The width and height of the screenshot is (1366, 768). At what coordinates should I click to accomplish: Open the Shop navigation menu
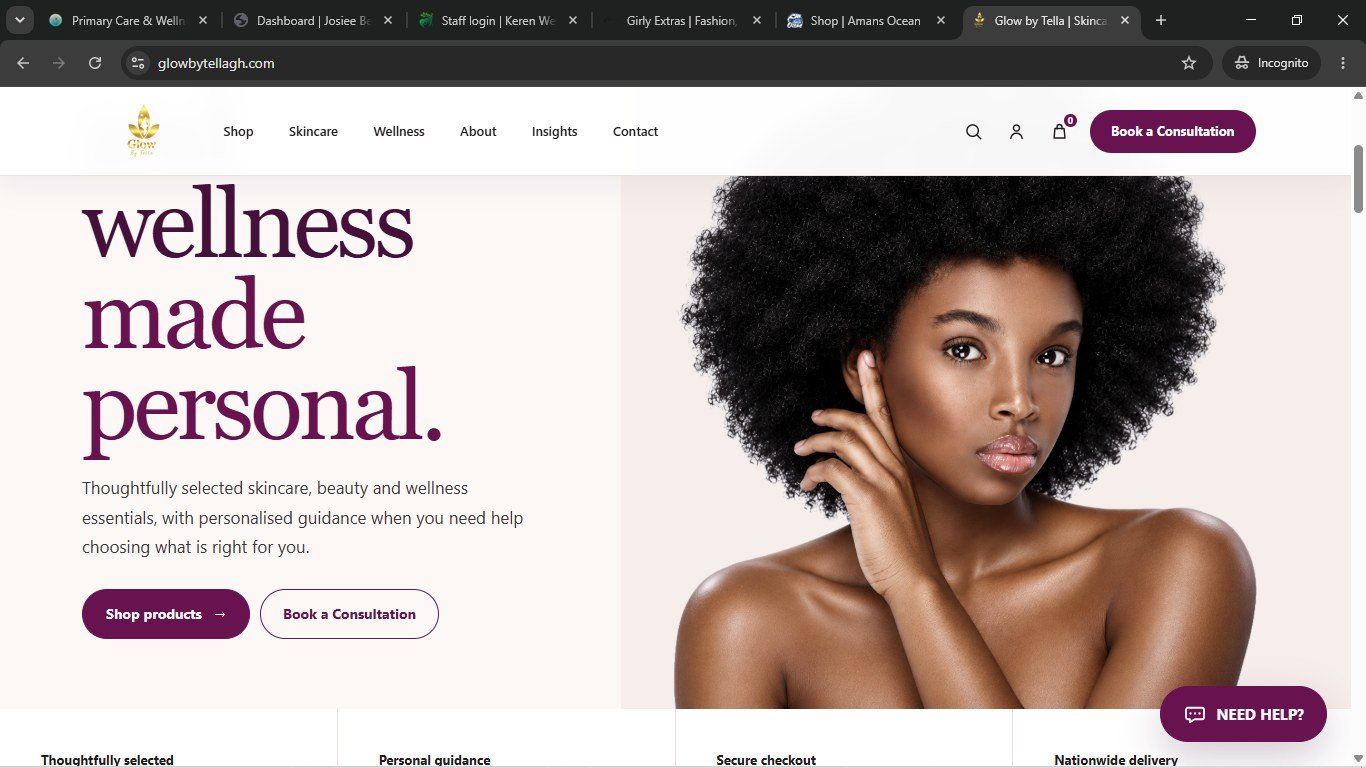pos(238,132)
